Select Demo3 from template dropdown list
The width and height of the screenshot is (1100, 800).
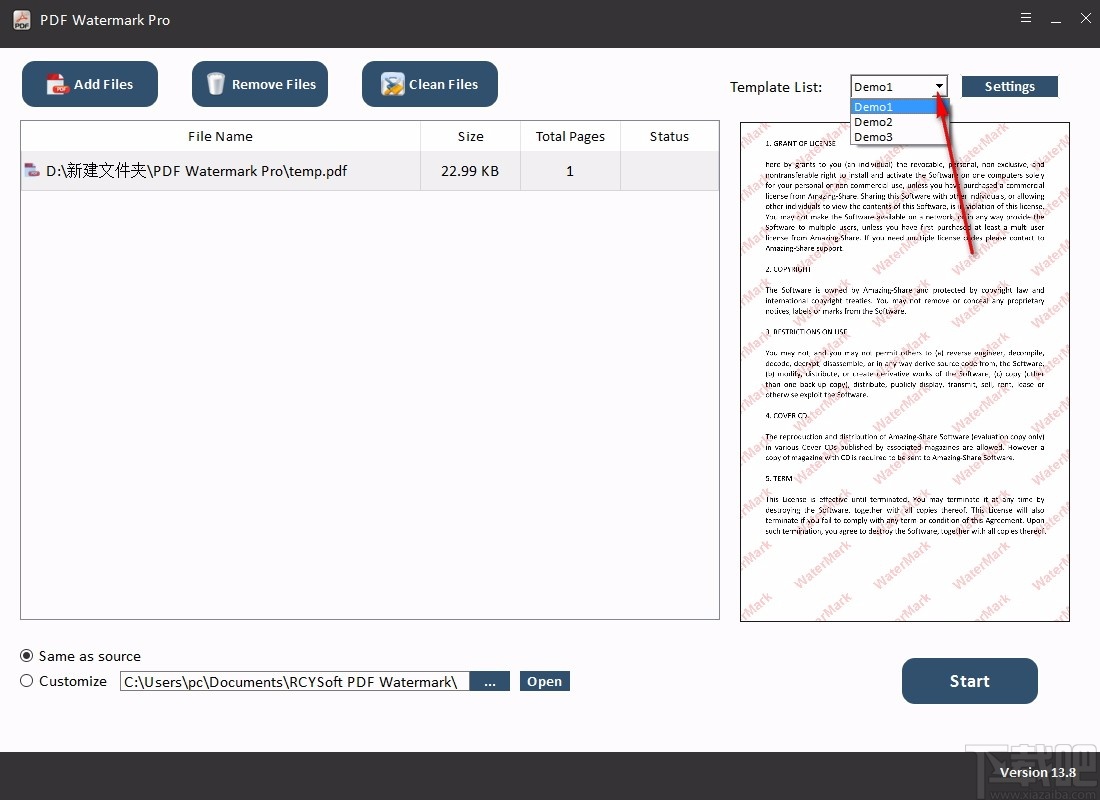pos(894,137)
